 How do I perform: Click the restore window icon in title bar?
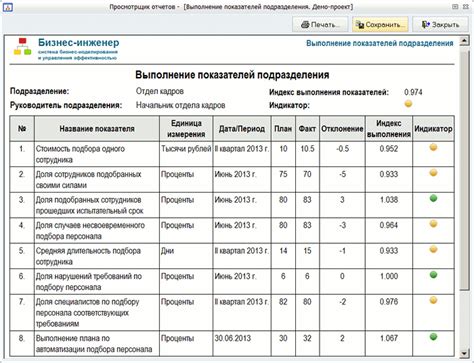tap(455, 7)
